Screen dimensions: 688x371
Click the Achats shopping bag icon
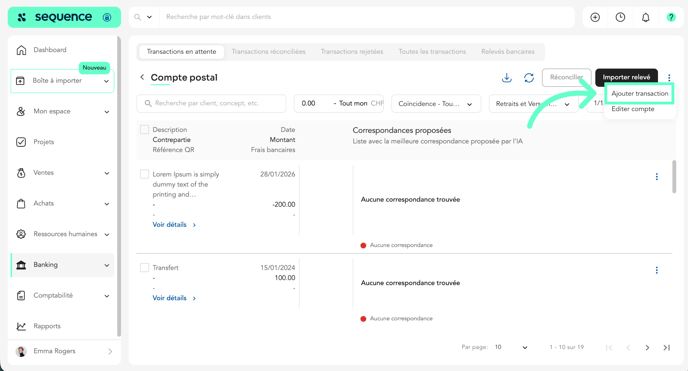click(21, 203)
